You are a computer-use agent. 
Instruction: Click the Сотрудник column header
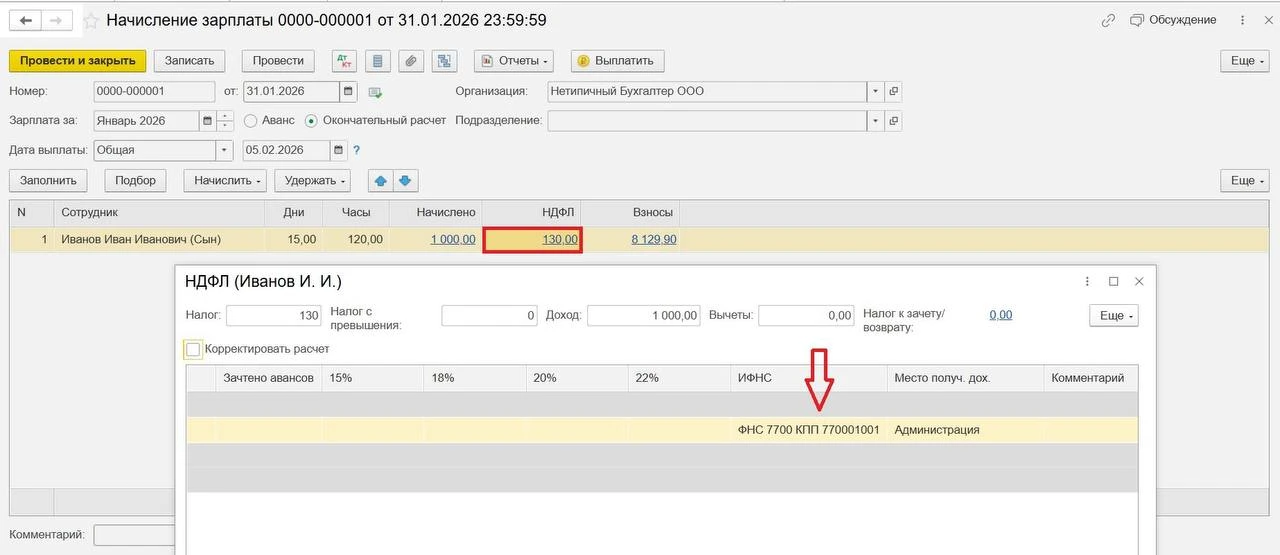[160, 212]
